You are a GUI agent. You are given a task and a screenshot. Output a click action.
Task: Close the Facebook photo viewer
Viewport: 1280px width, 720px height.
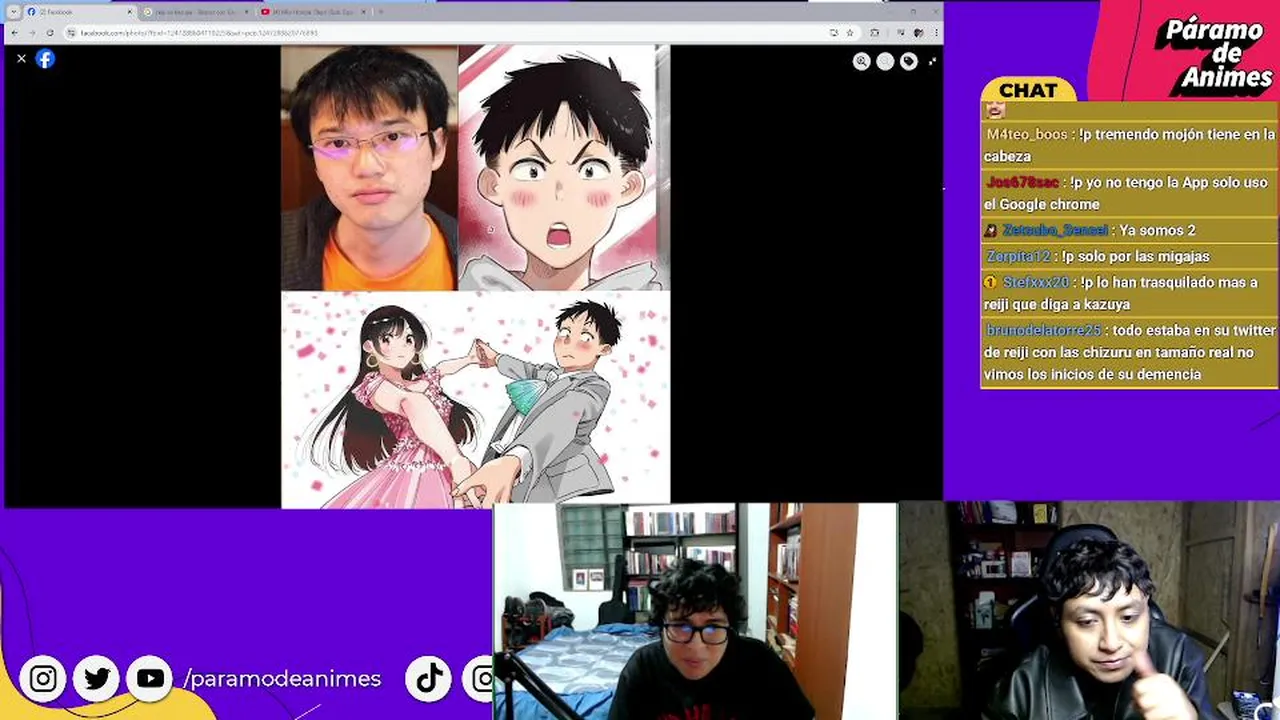[x=21, y=59]
